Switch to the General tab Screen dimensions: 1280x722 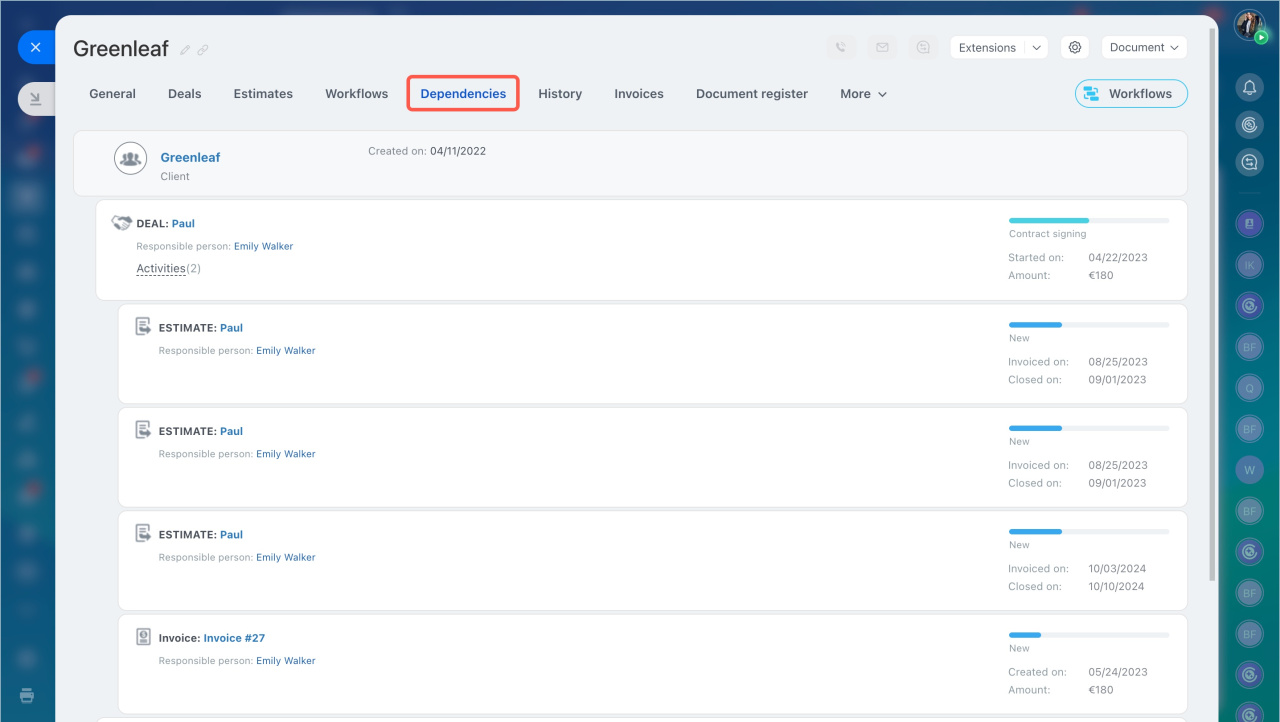(112, 94)
